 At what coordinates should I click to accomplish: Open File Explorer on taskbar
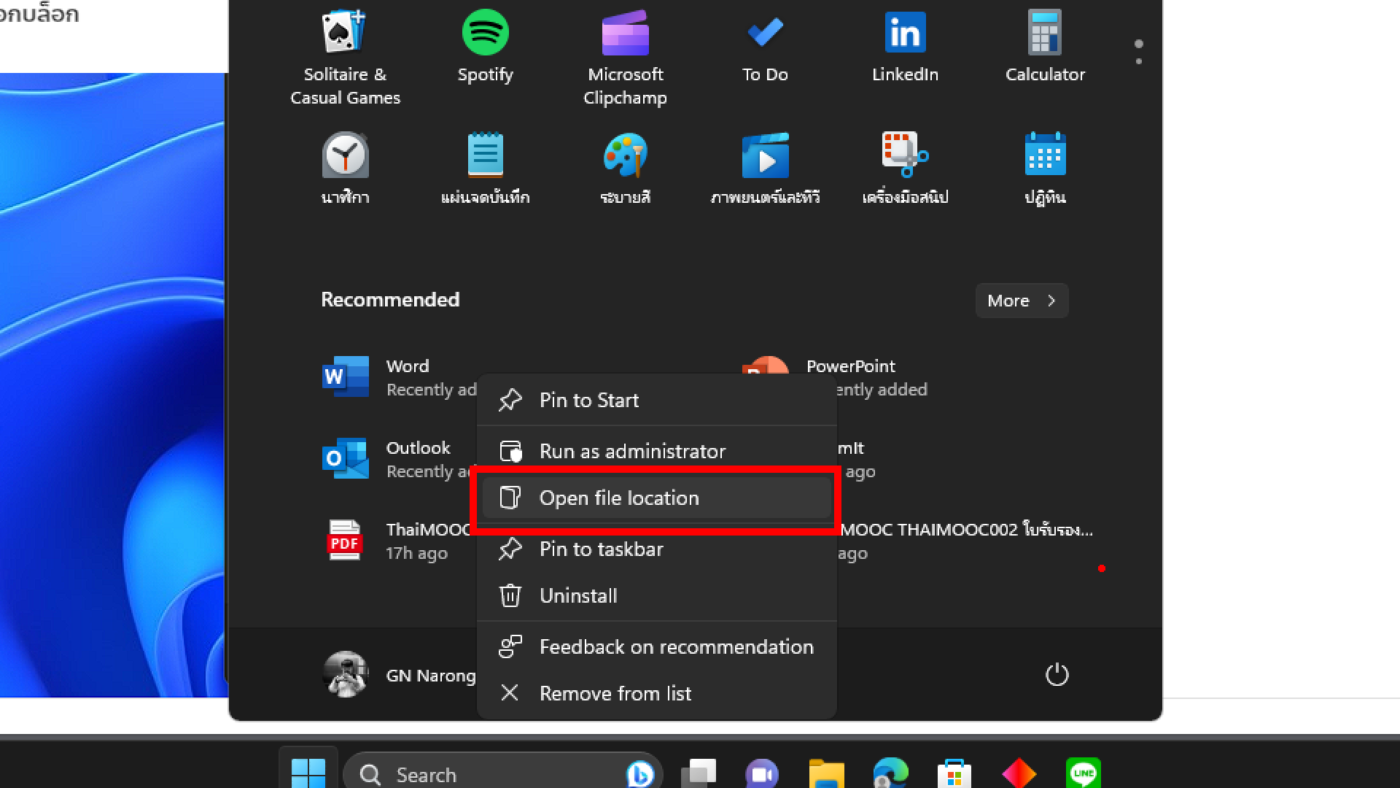tap(826, 774)
